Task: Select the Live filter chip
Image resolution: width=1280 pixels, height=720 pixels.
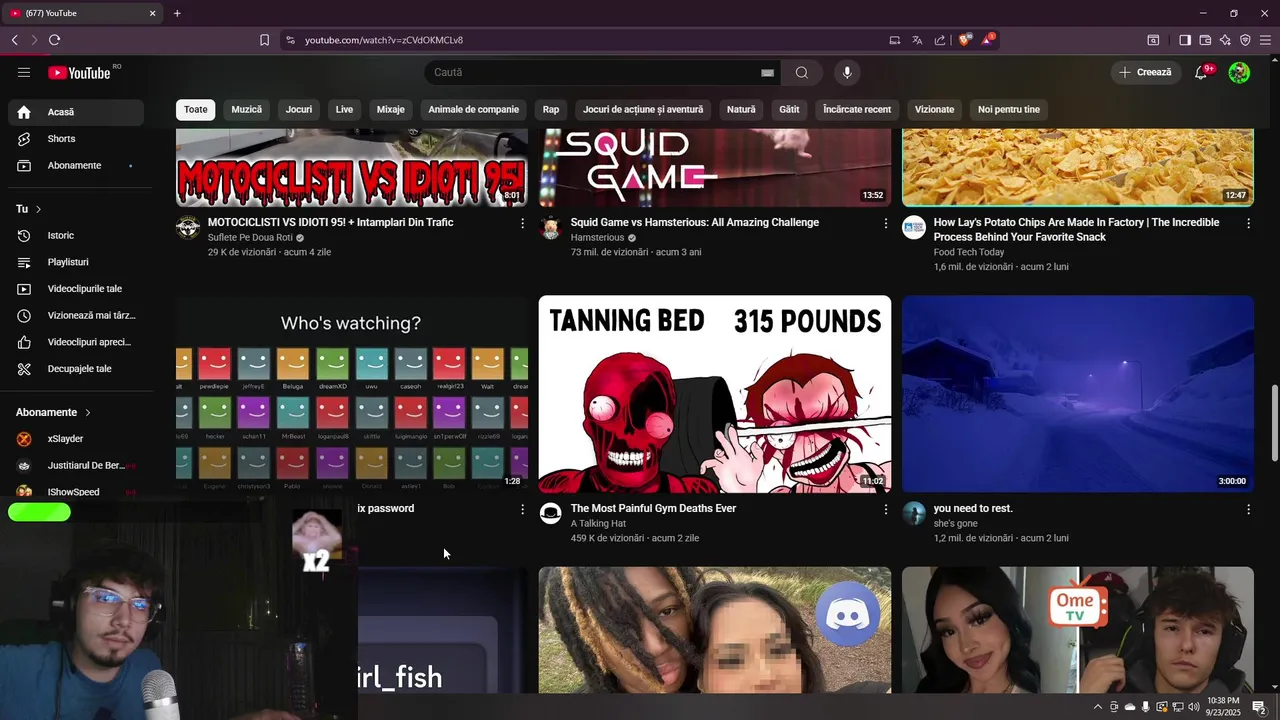Action: (344, 109)
